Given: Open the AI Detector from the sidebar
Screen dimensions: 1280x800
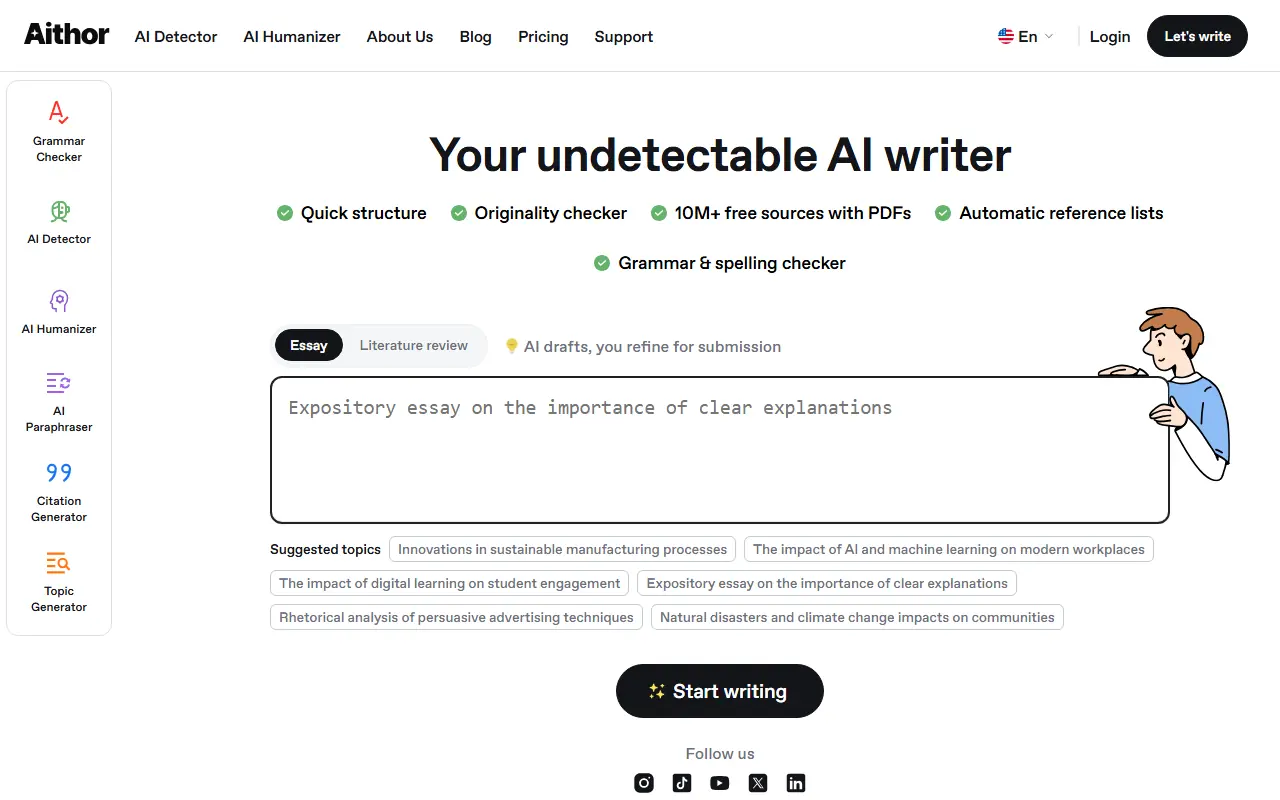Looking at the screenshot, I should [58, 220].
